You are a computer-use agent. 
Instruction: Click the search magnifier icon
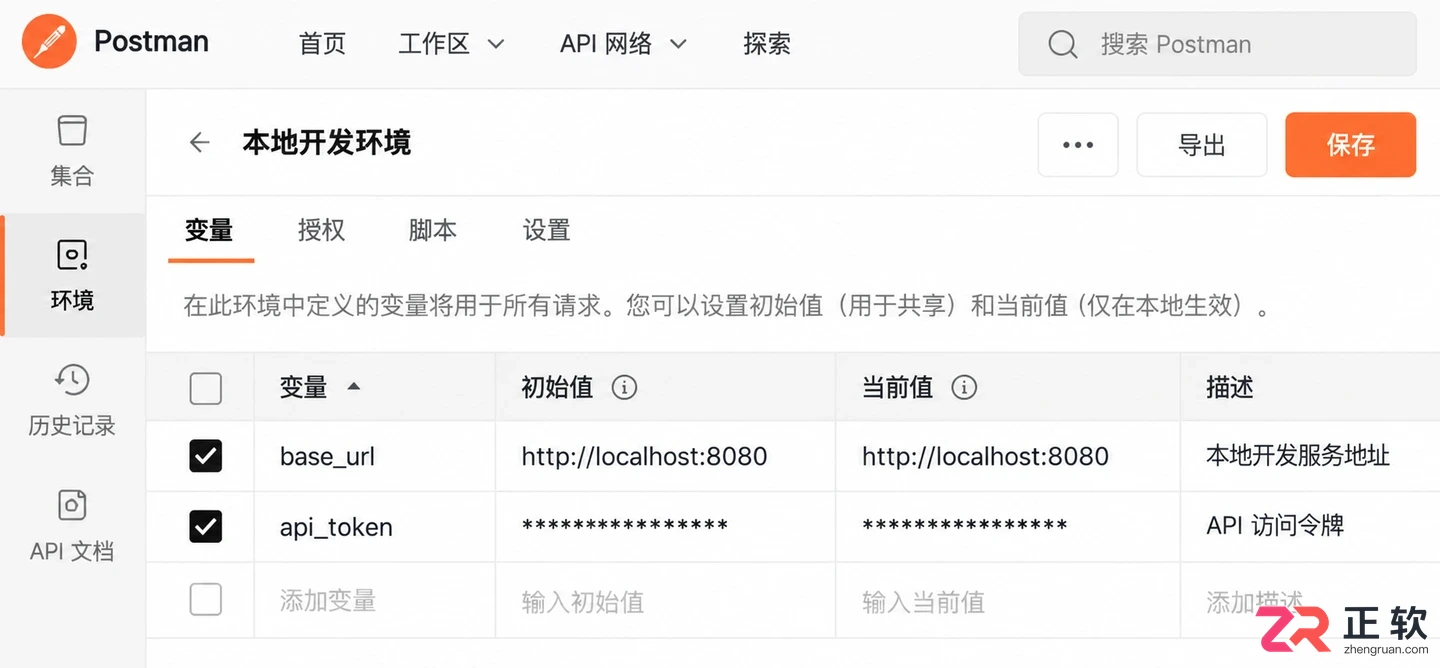[x=1062, y=44]
